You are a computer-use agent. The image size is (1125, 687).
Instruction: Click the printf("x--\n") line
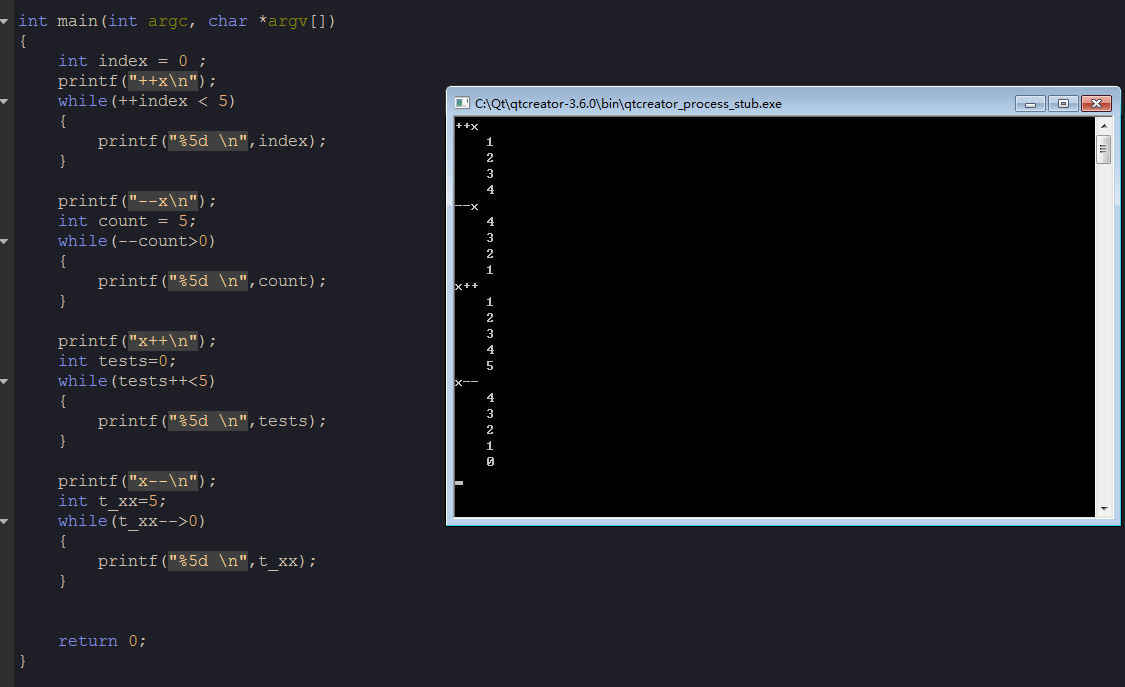(x=136, y=481)
